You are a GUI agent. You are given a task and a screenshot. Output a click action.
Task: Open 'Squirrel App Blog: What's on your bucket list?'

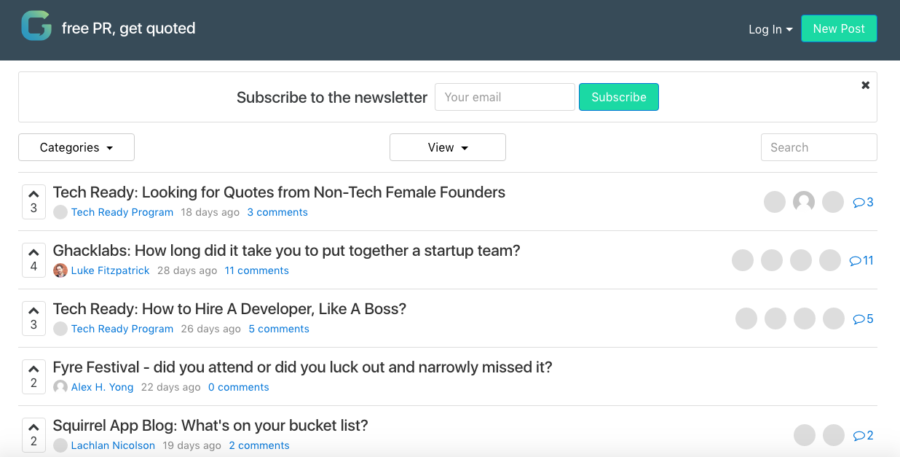pyautogui.click(x=210, y=425)
